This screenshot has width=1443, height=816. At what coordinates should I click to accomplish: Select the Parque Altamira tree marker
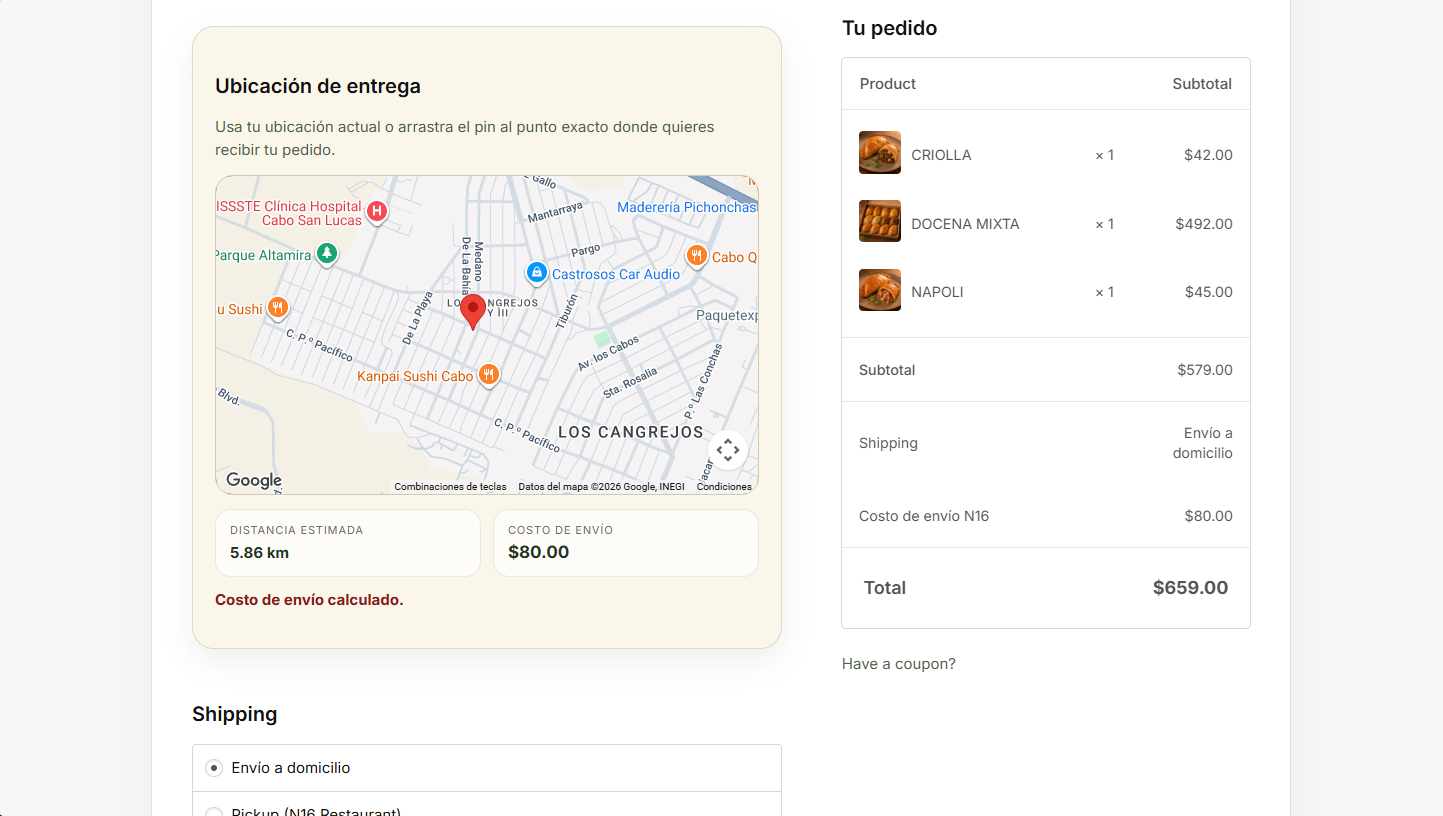tap(326, 254)
